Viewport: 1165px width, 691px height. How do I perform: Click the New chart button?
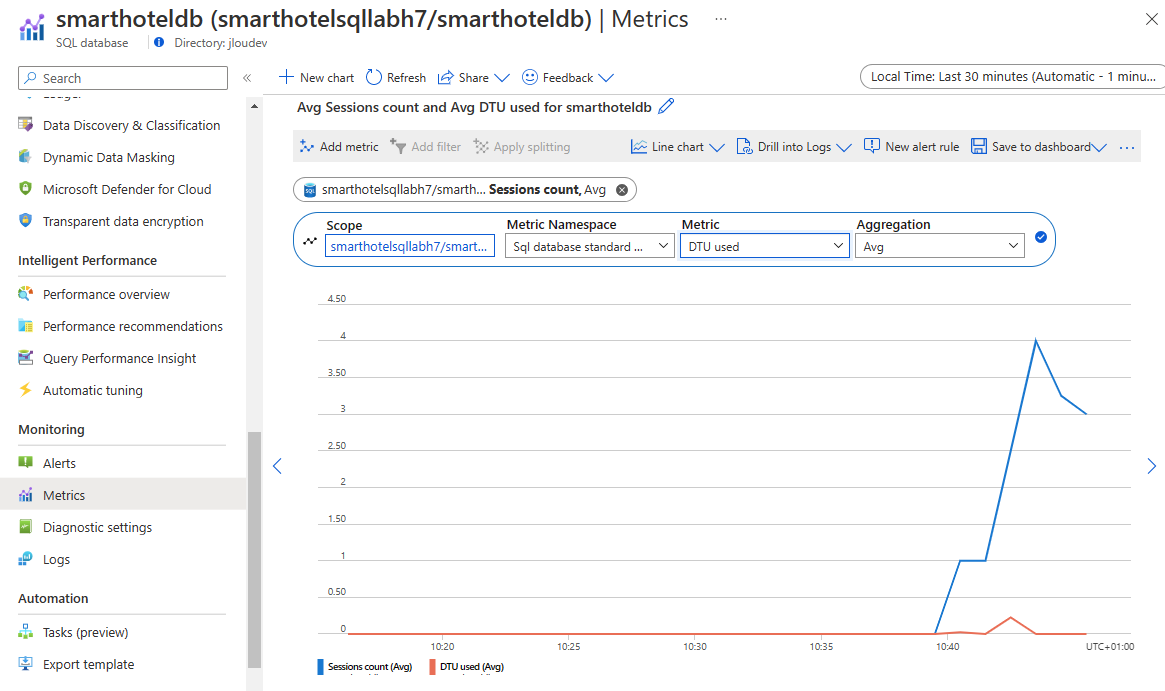[x=317, y=77]
